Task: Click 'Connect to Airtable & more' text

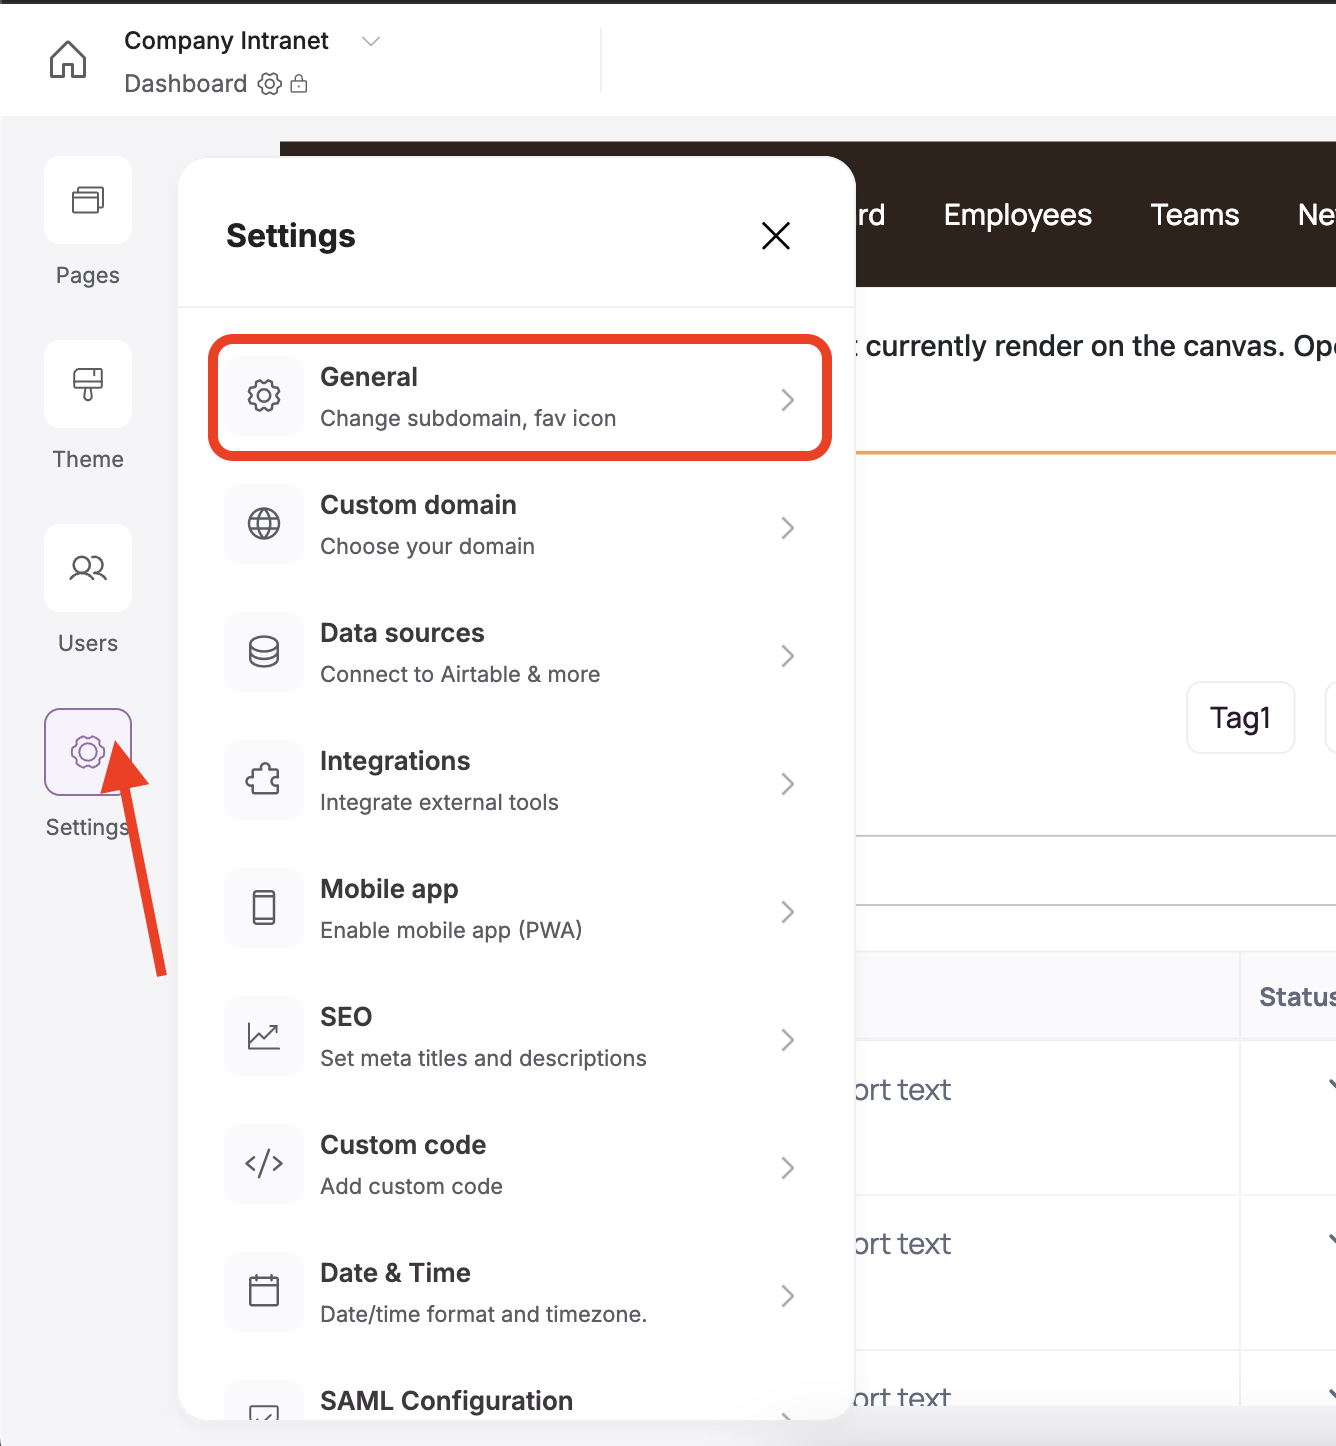Action: [460, 674]
